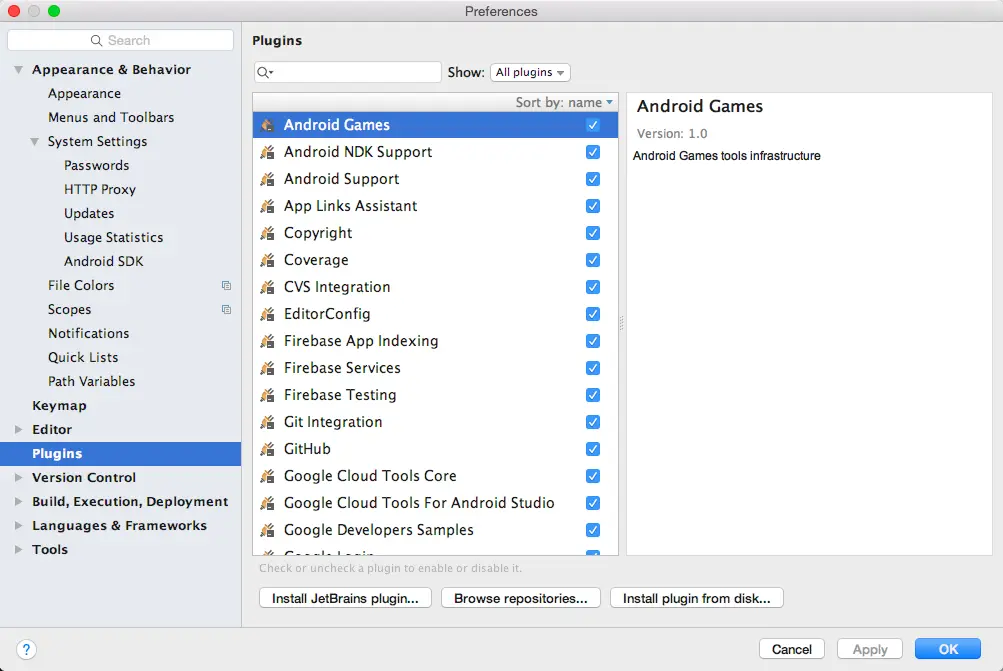This screenshot has width=1003, height=671.
Task: Click the Google Cloud Tools For Android Studio icon
Action: coord(267,503)
